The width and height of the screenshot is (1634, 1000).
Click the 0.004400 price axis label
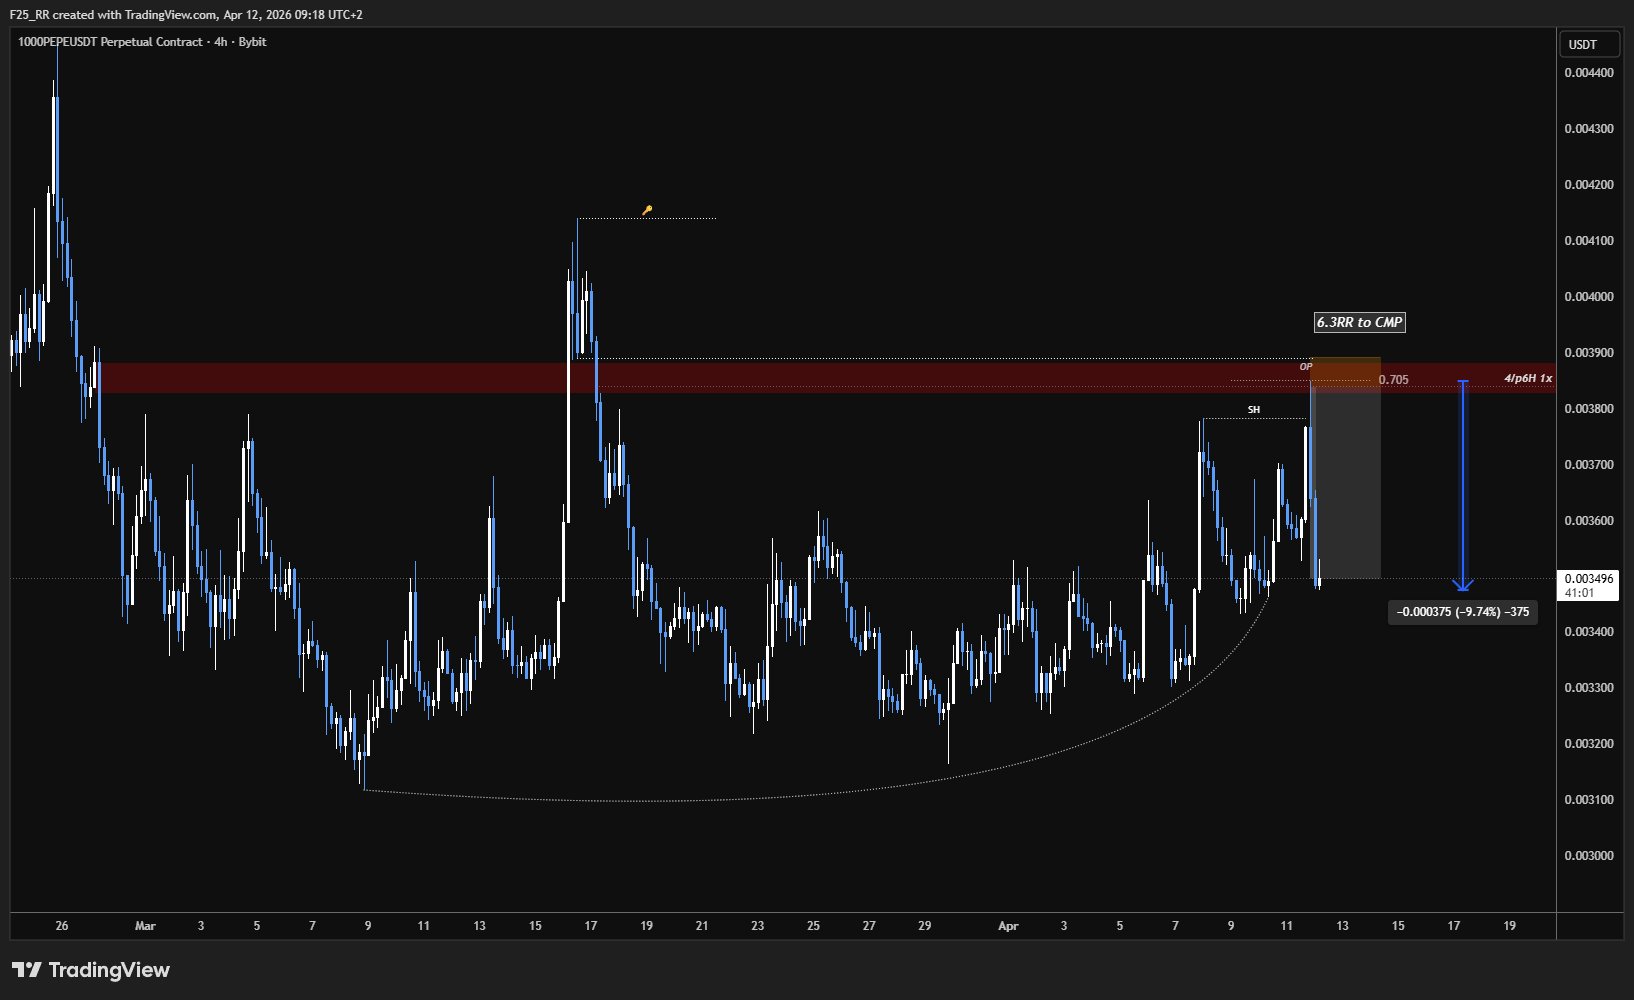pyautogui.click(x=1589, y=73)
